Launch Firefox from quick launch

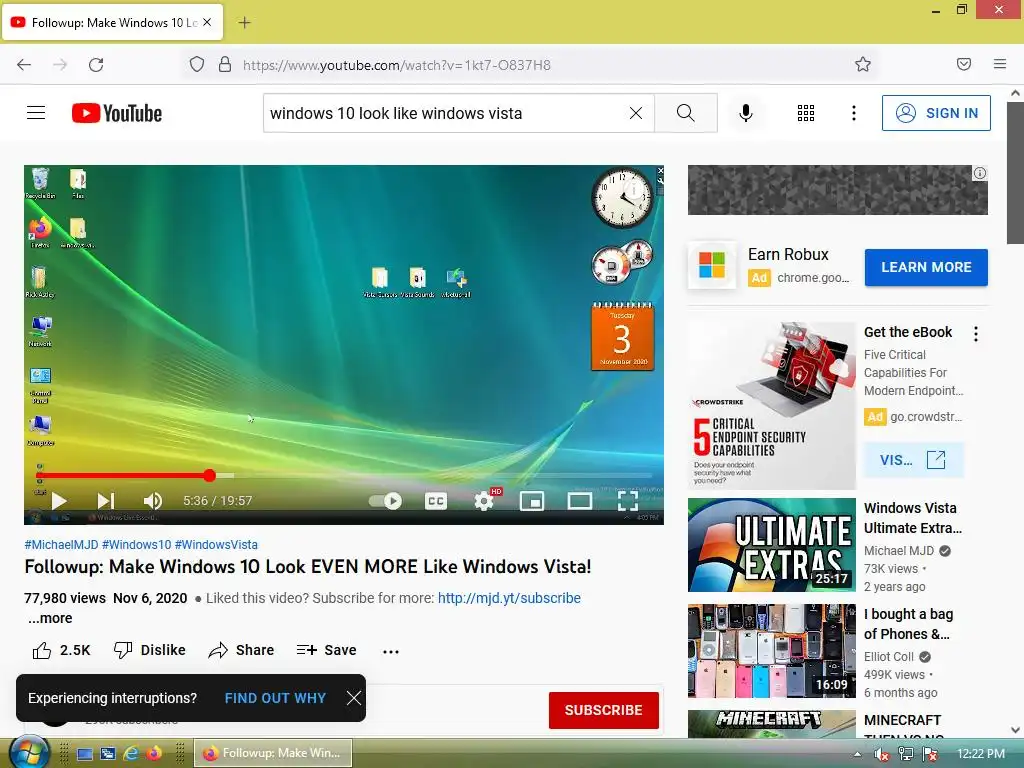154,754
